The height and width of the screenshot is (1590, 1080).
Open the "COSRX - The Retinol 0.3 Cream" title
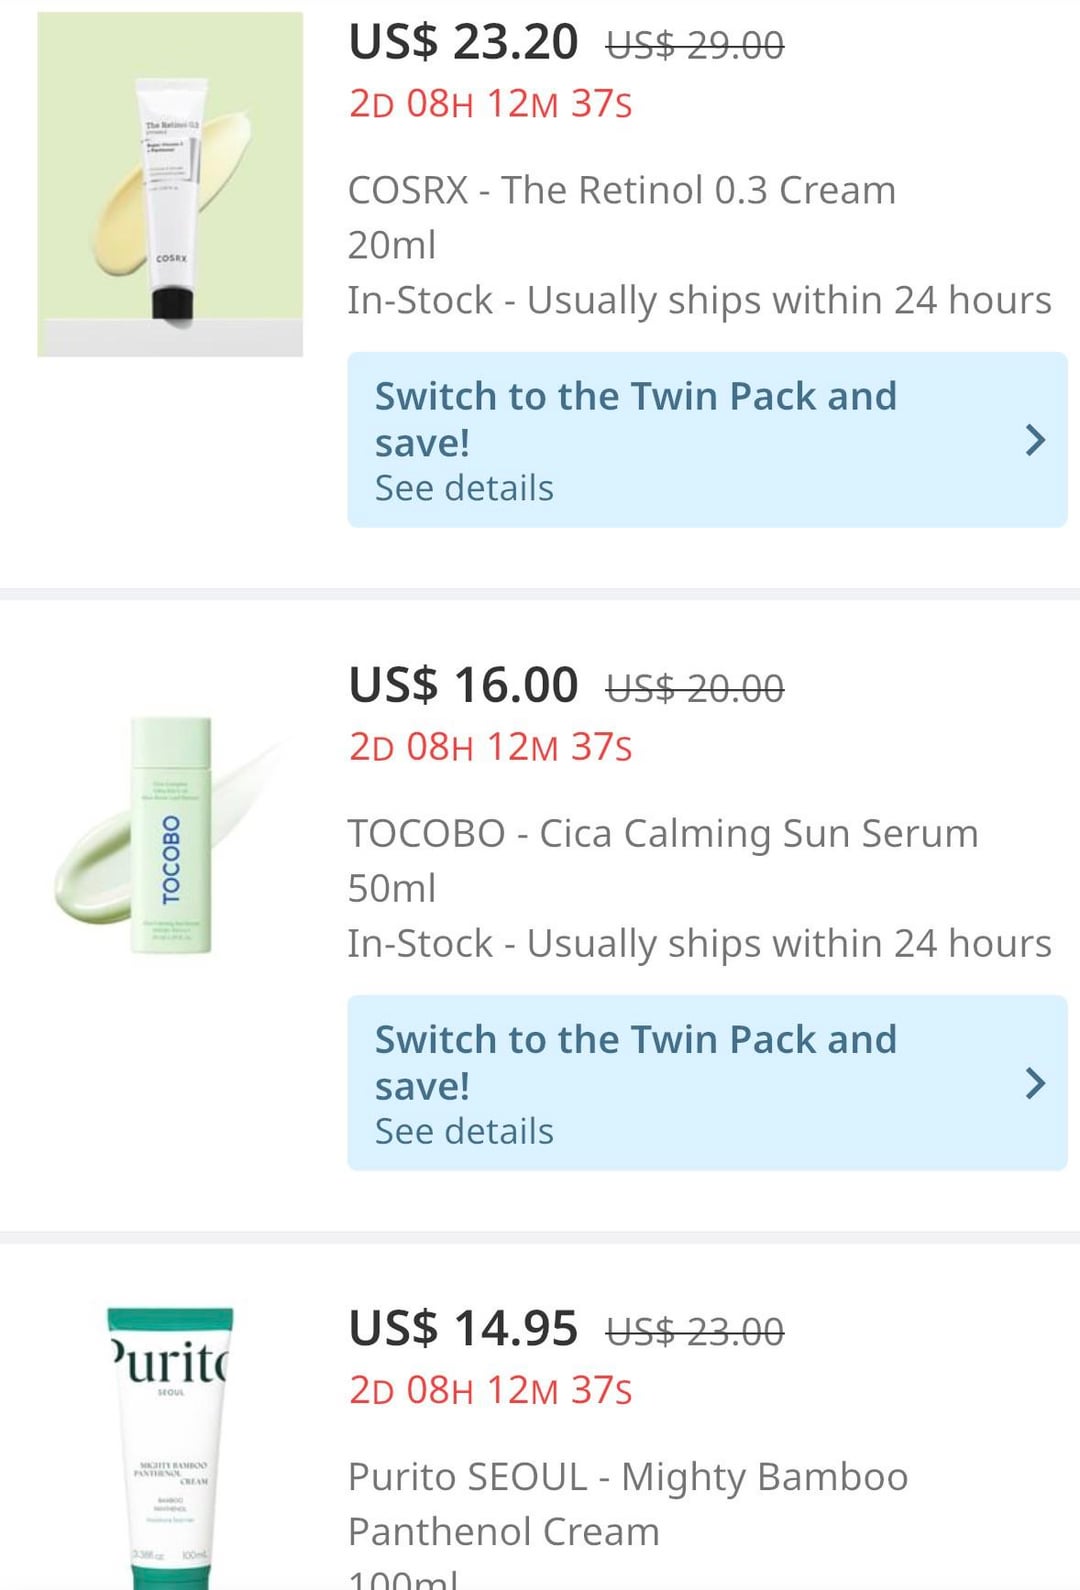pos(621,191)
